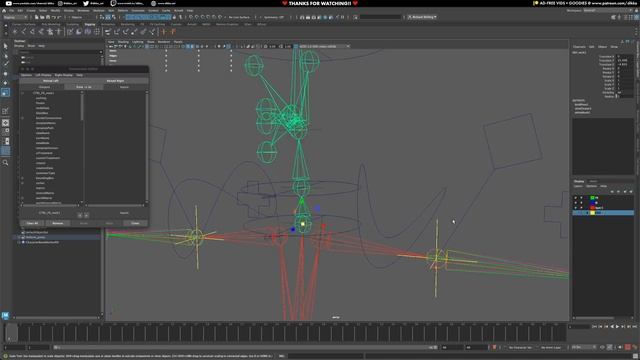Toggle Auto Keyframe button at bottom right
This screenshot has height=360, width=640.
tap(628, 347)
